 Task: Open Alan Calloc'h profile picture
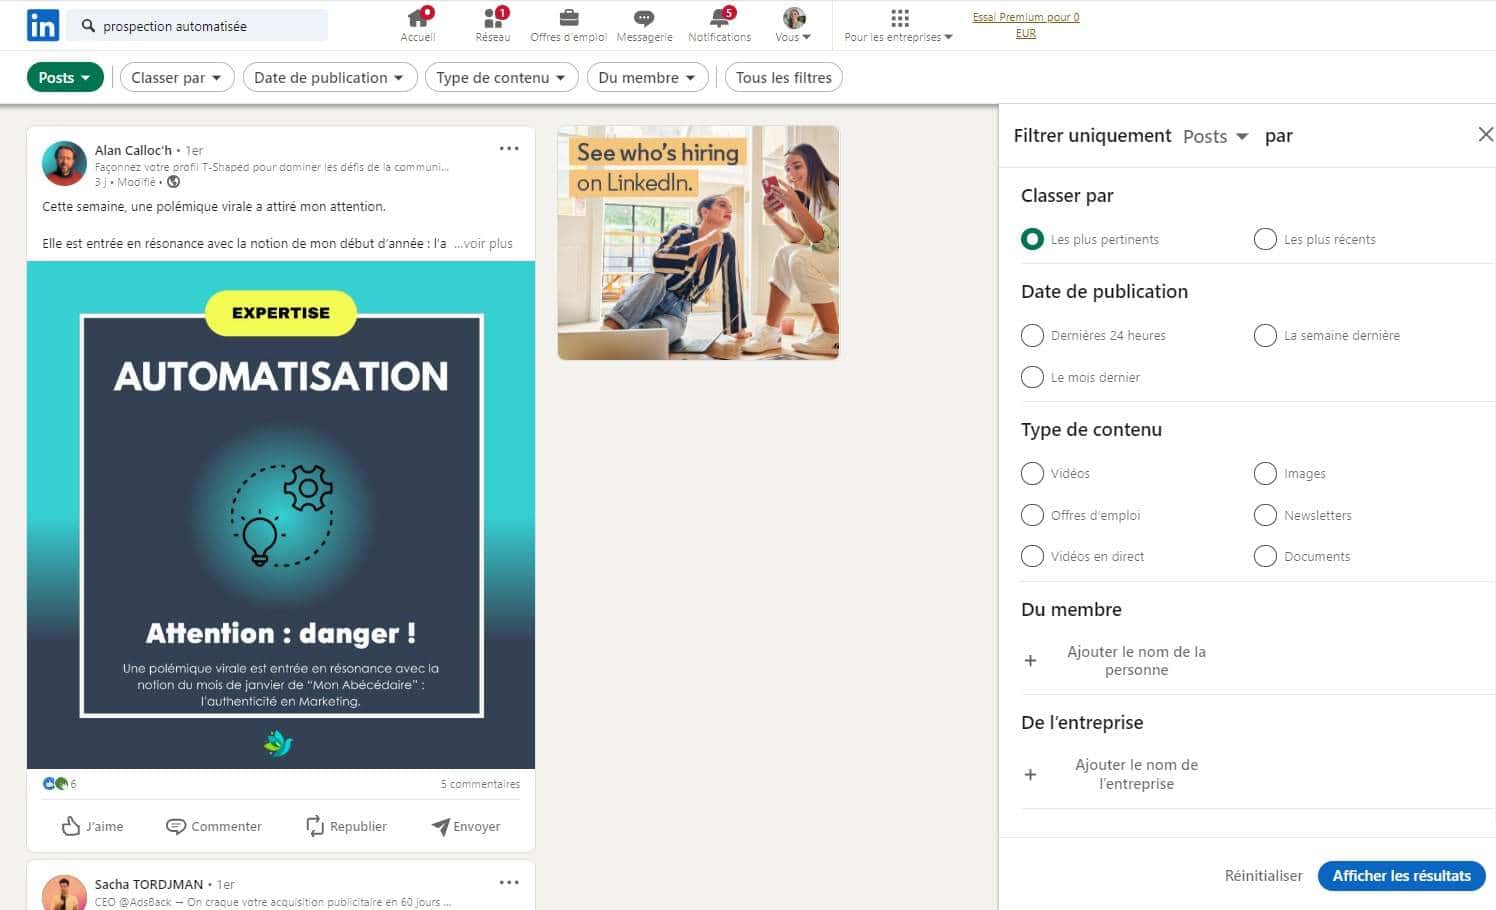coord(64,163)
